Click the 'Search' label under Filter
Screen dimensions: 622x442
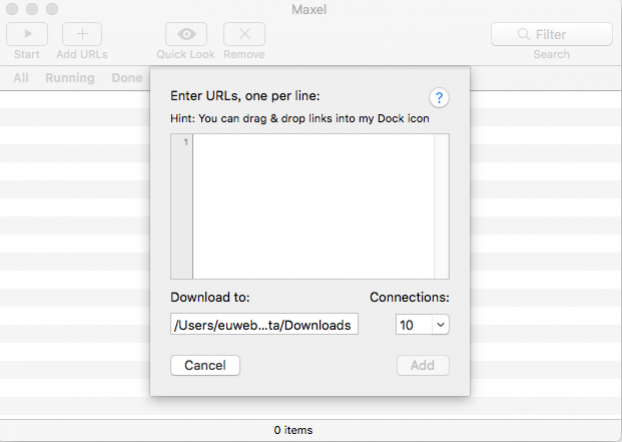552,54
